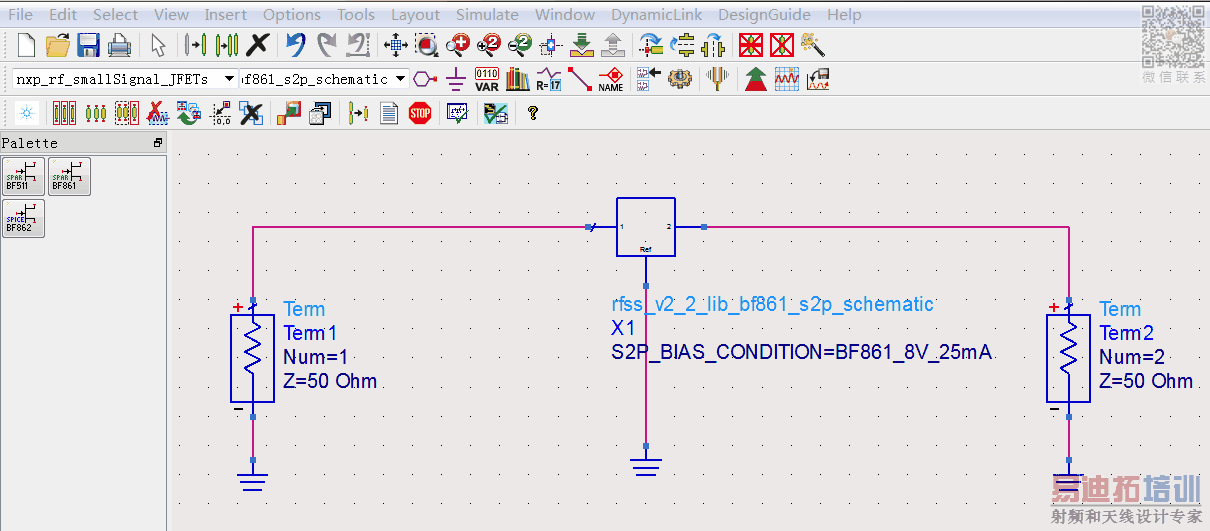
Task: Open the data display waveform icon
Action: (787, 79)
